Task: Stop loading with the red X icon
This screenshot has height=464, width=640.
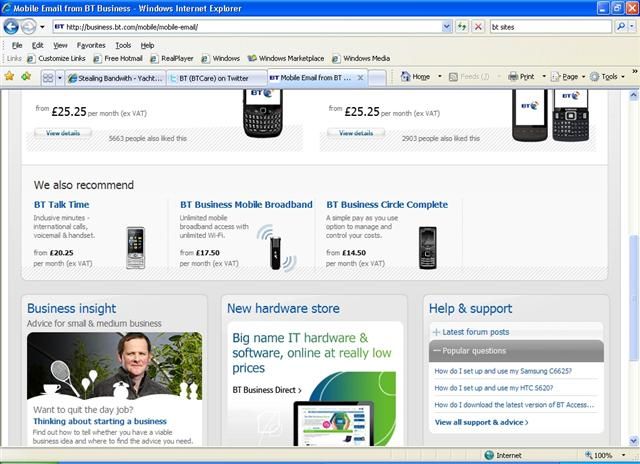Action: click(478, 27)
